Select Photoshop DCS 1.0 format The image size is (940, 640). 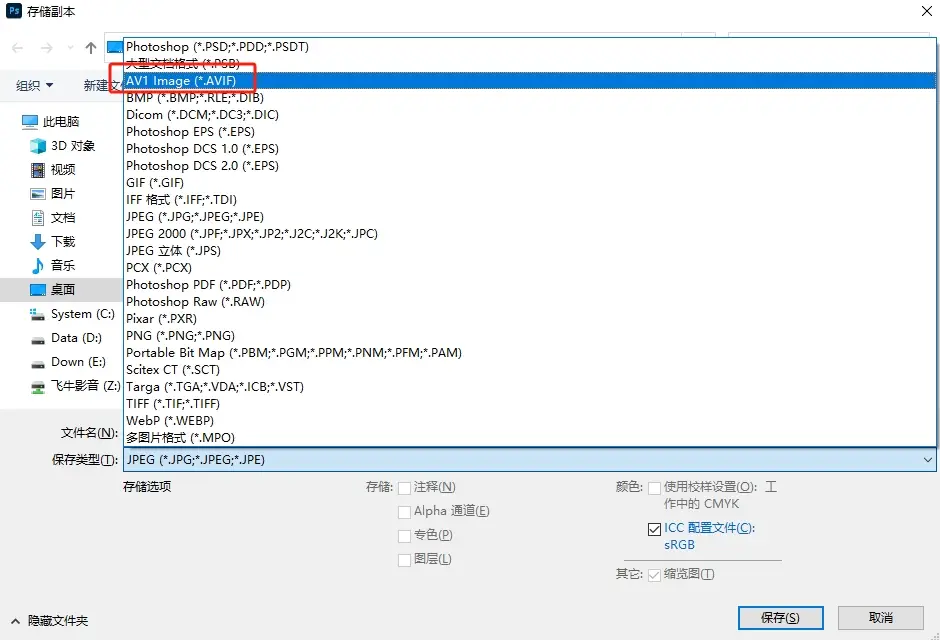click(x=530, y=149)
